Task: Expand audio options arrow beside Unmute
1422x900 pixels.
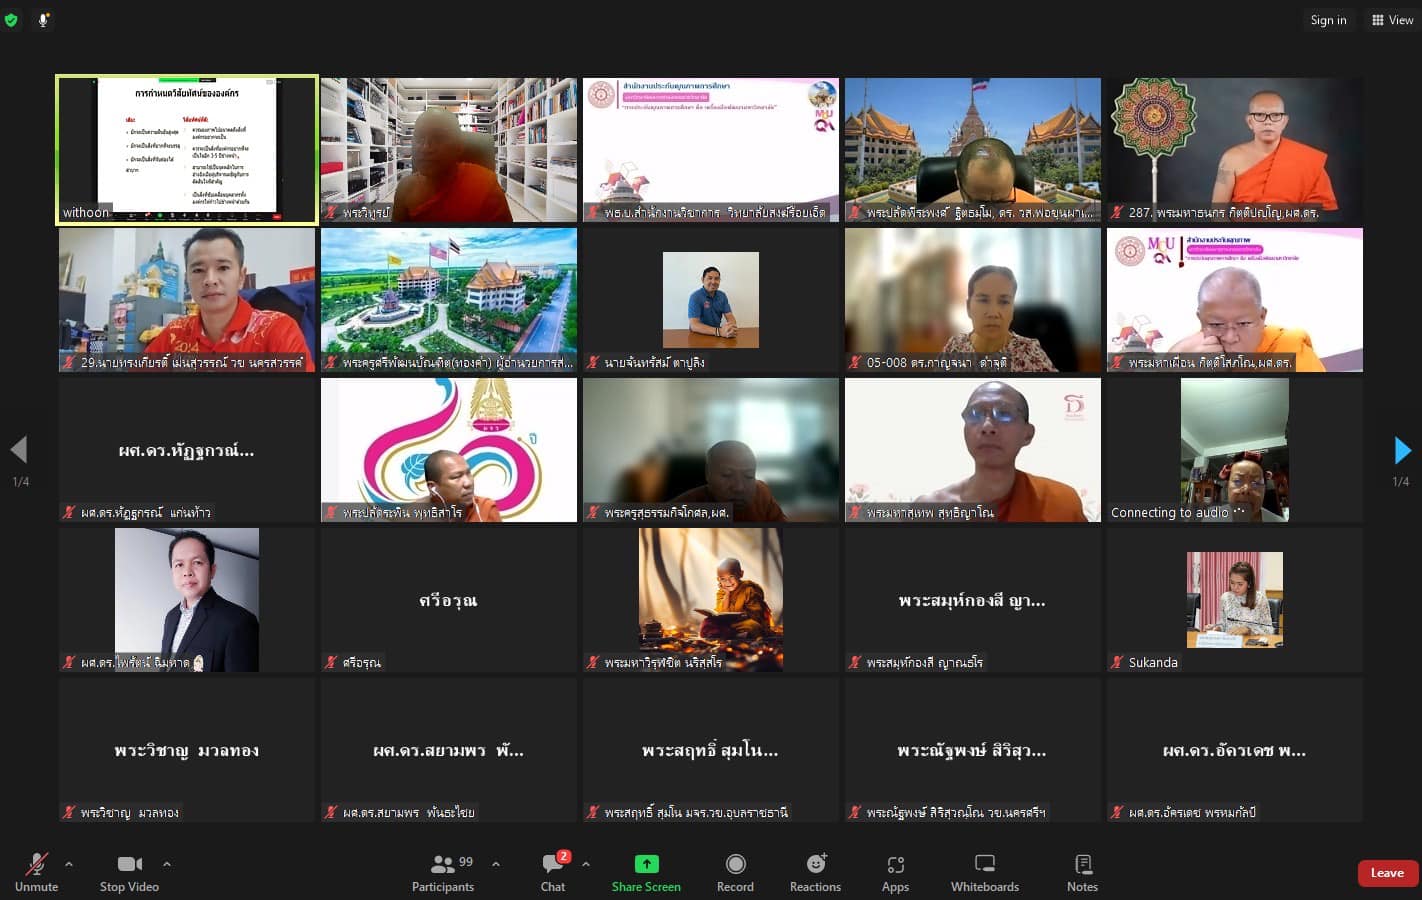Action: click(x=69, y=864)
